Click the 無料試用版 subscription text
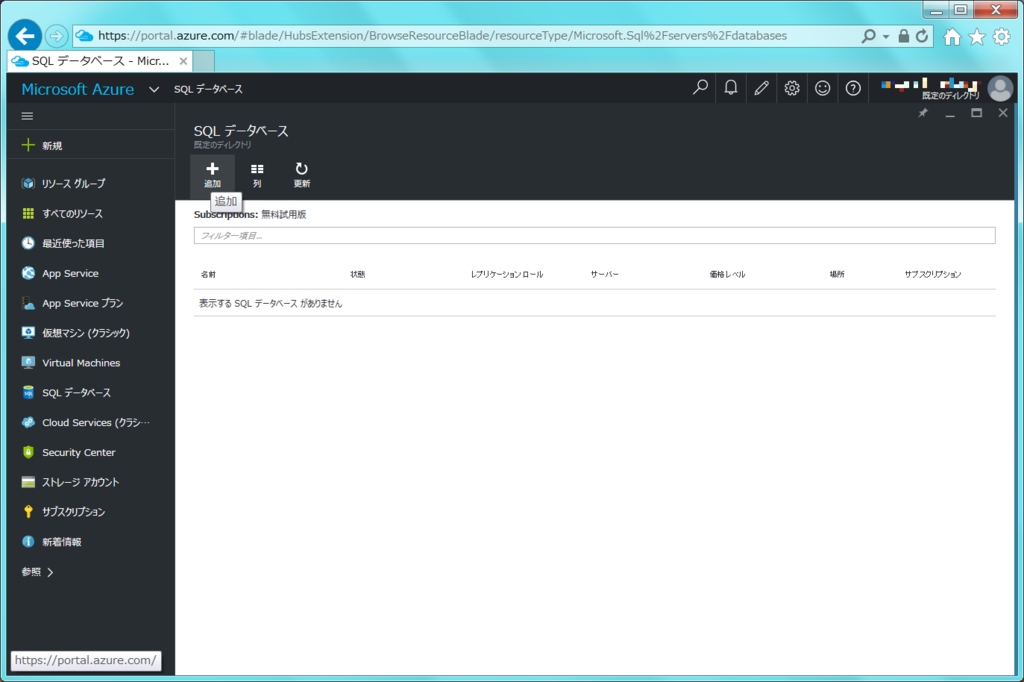Image resolution: width=1024 pixels, height=682 pixels. (x=283, y=214)
